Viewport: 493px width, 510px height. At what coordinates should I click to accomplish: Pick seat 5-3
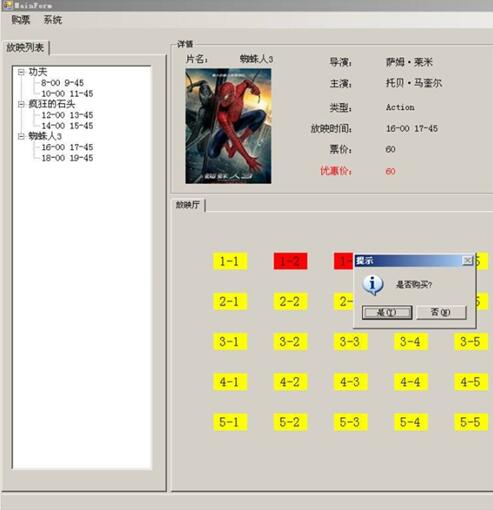pyautogui.click(x=351, y=422)
